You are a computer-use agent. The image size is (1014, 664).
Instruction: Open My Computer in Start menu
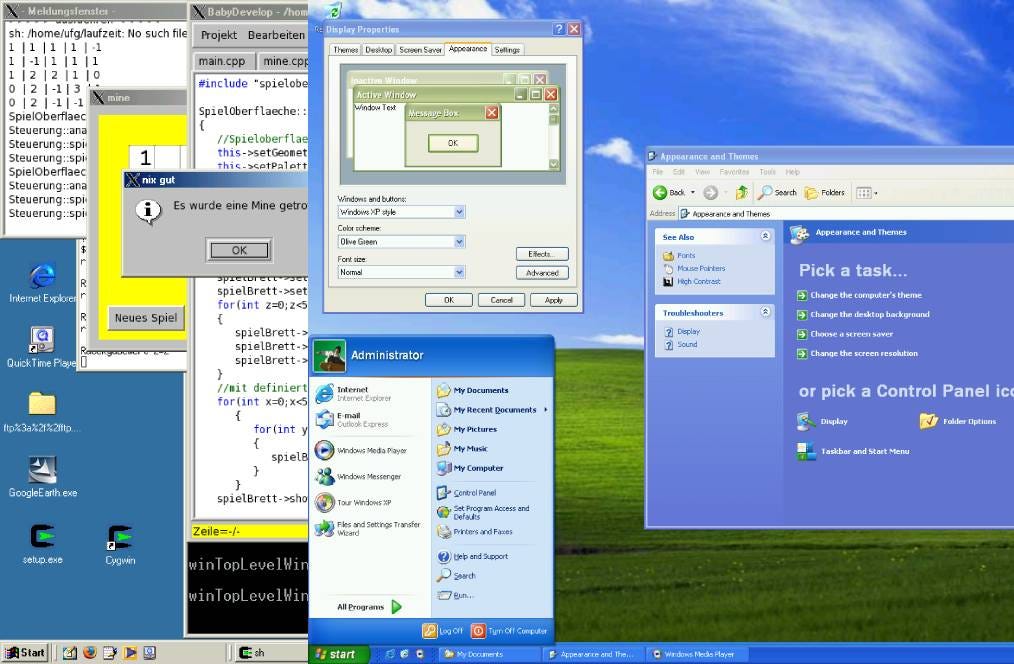[x=469, y=468]
